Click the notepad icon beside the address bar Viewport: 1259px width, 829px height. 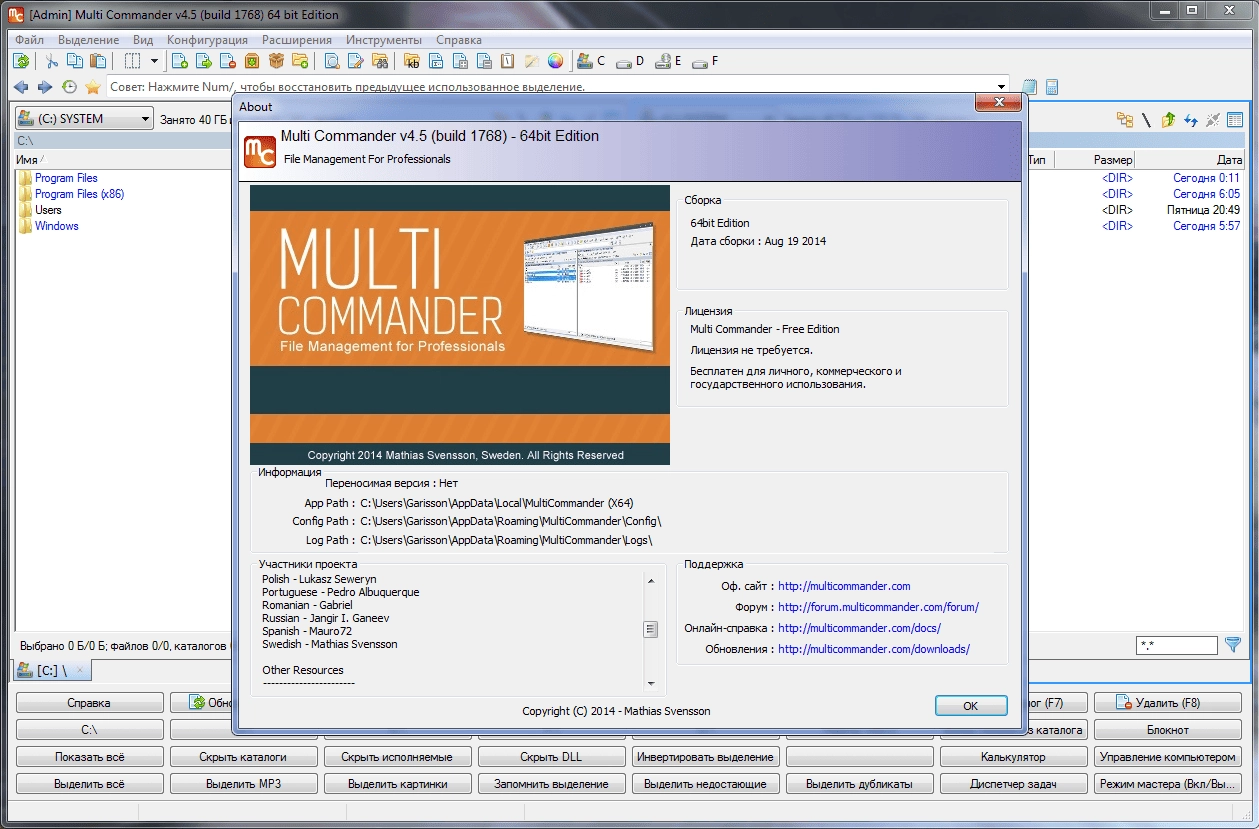coord(1029,87)
